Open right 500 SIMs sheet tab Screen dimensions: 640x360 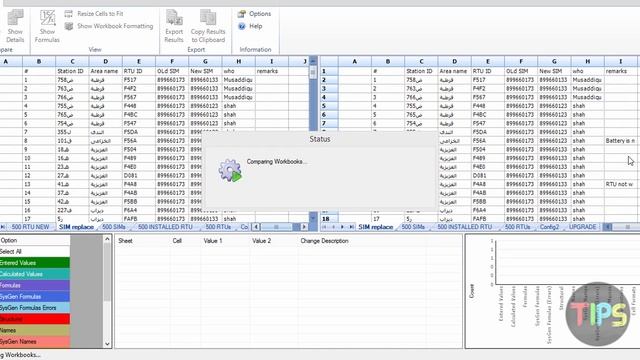pos(413,227)
